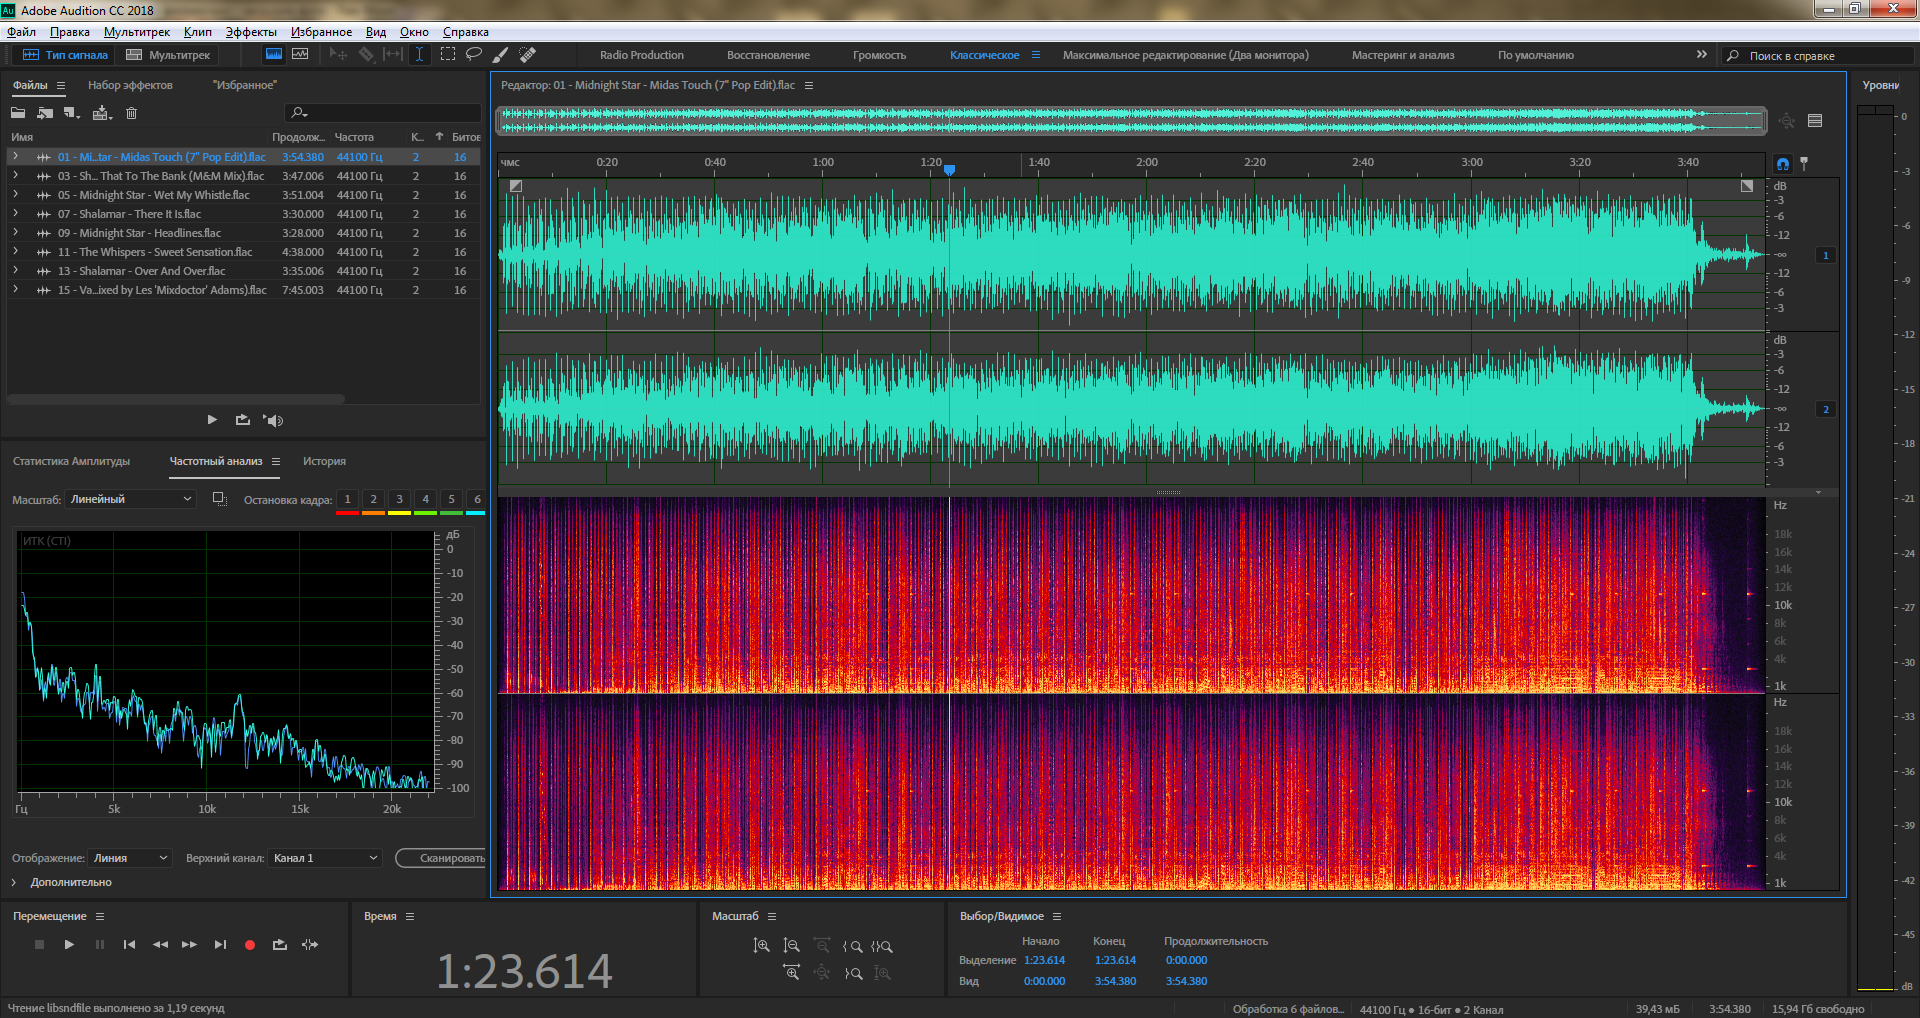Select the Razor tool in toolbar

click(366, 55)
